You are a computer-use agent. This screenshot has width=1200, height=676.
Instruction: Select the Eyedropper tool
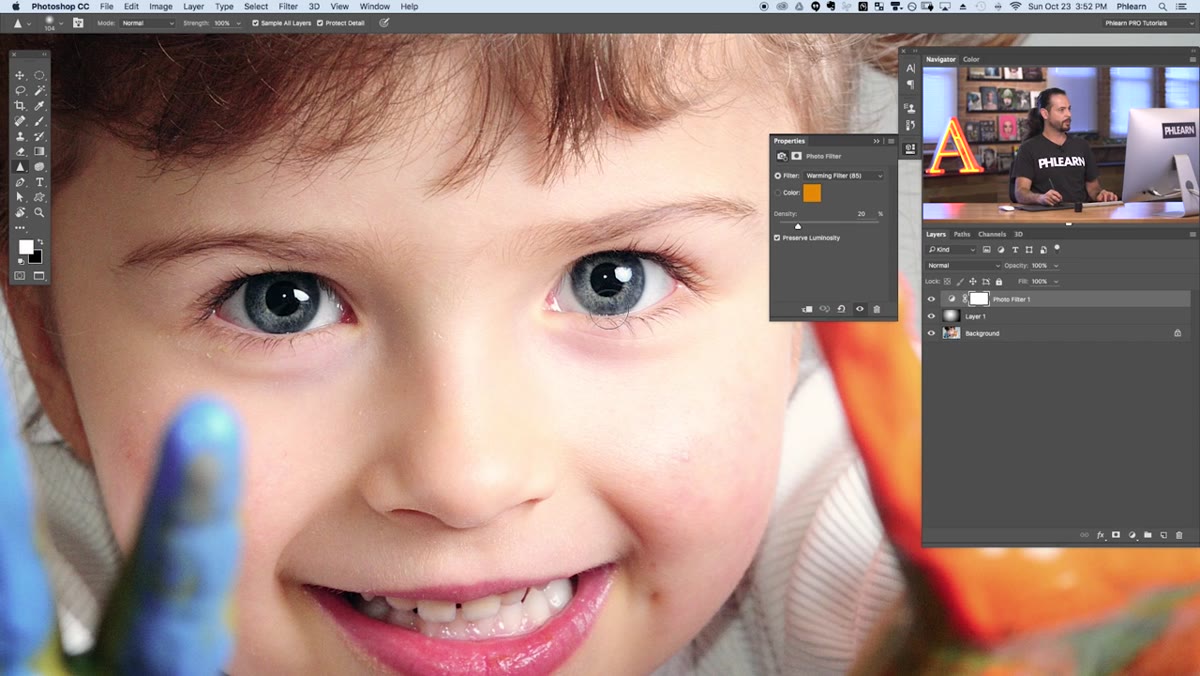tap(40, 105)
